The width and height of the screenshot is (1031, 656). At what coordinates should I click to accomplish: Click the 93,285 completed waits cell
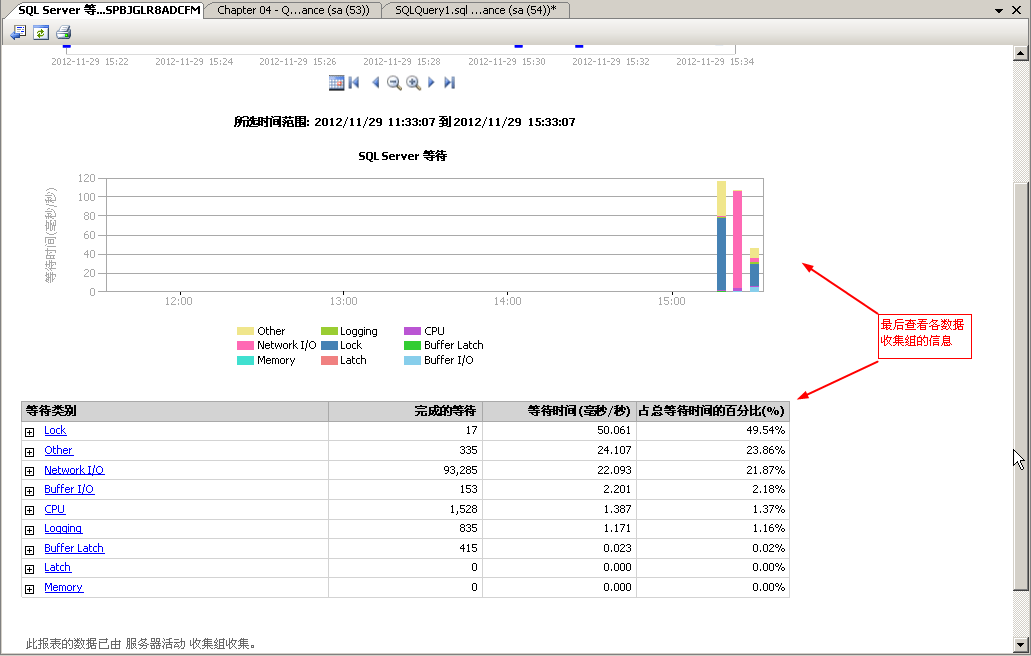click(406, 470)
